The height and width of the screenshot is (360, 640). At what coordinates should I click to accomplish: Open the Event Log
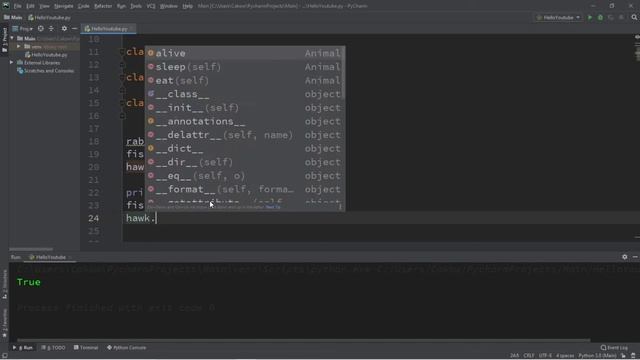[x=614, y=347]
